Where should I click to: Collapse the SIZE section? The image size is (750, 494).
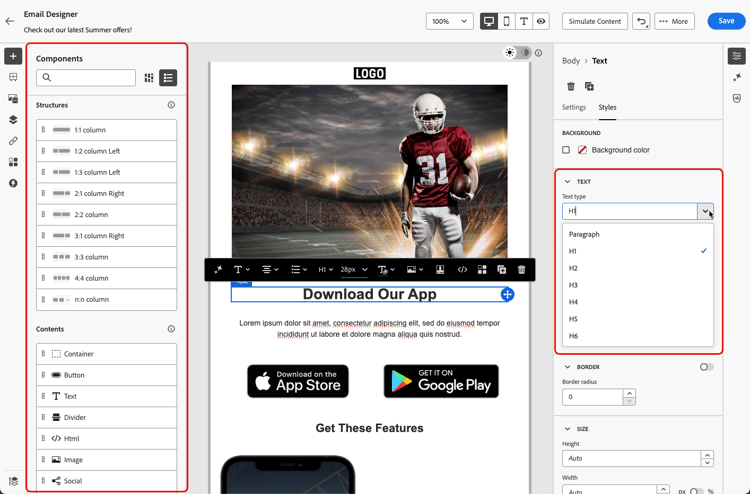(x=567, y=428)
